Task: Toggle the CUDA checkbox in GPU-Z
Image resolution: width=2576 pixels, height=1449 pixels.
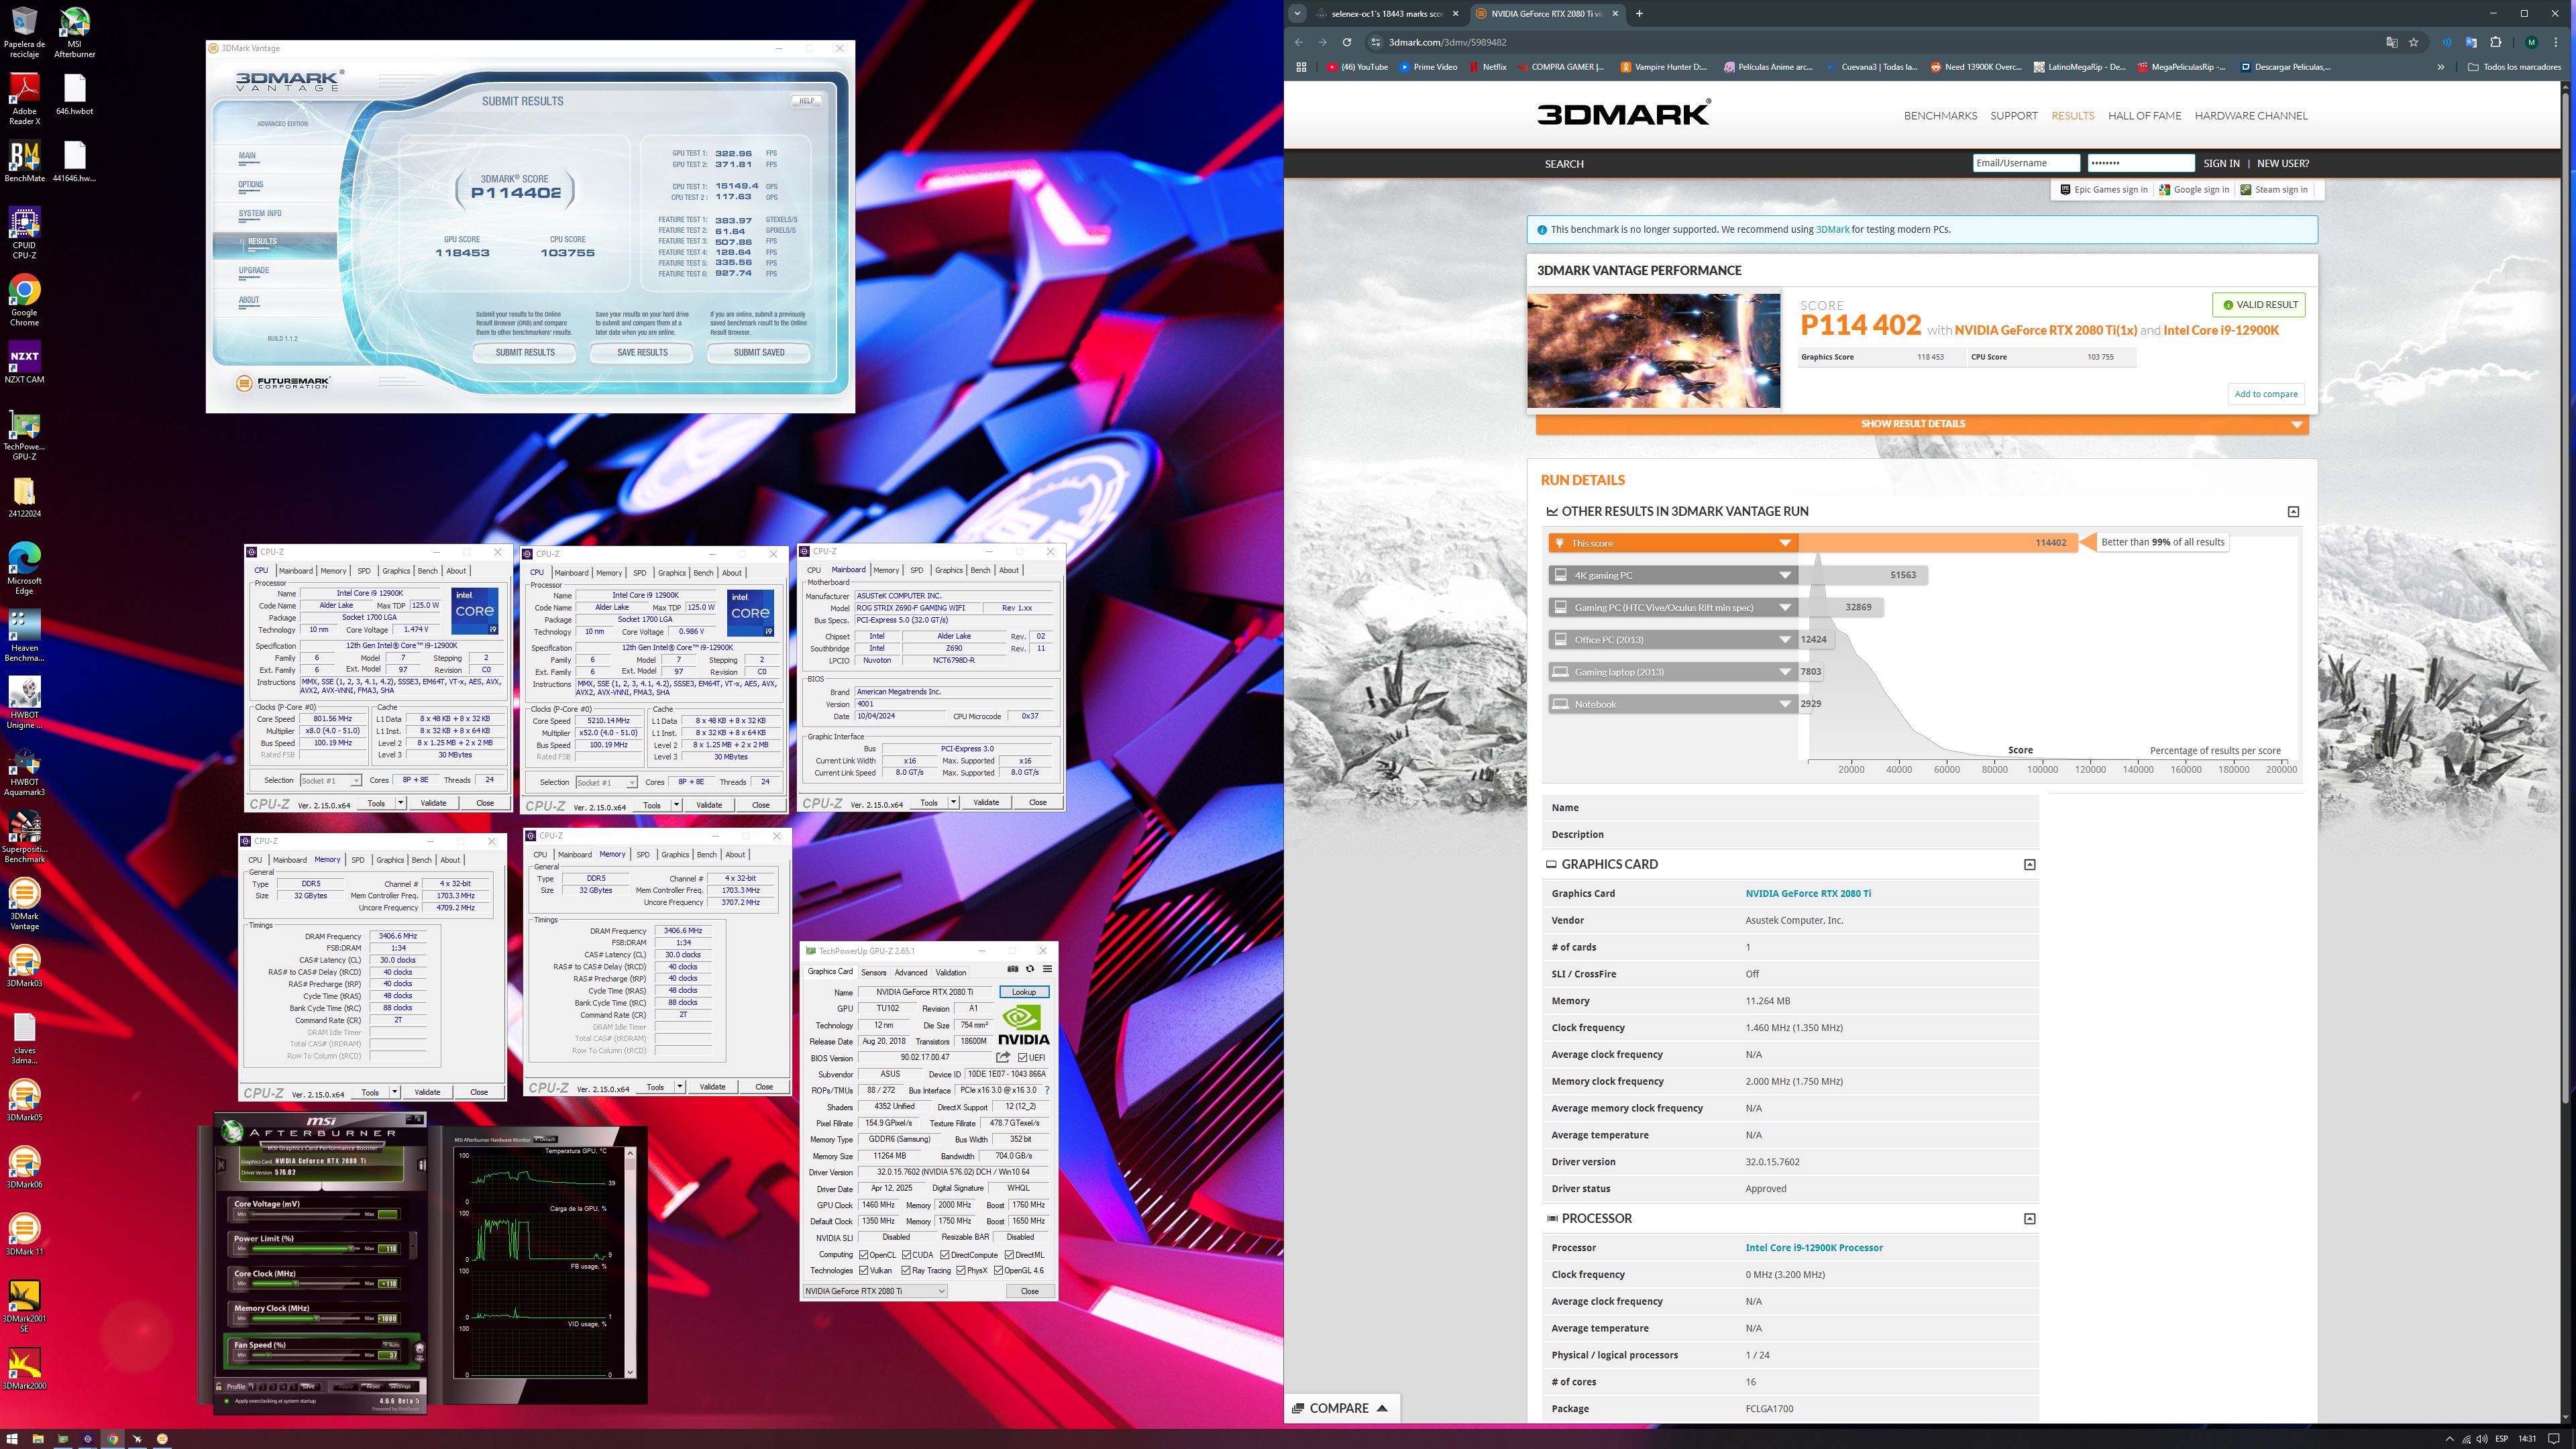Action: click(906, 1254)
